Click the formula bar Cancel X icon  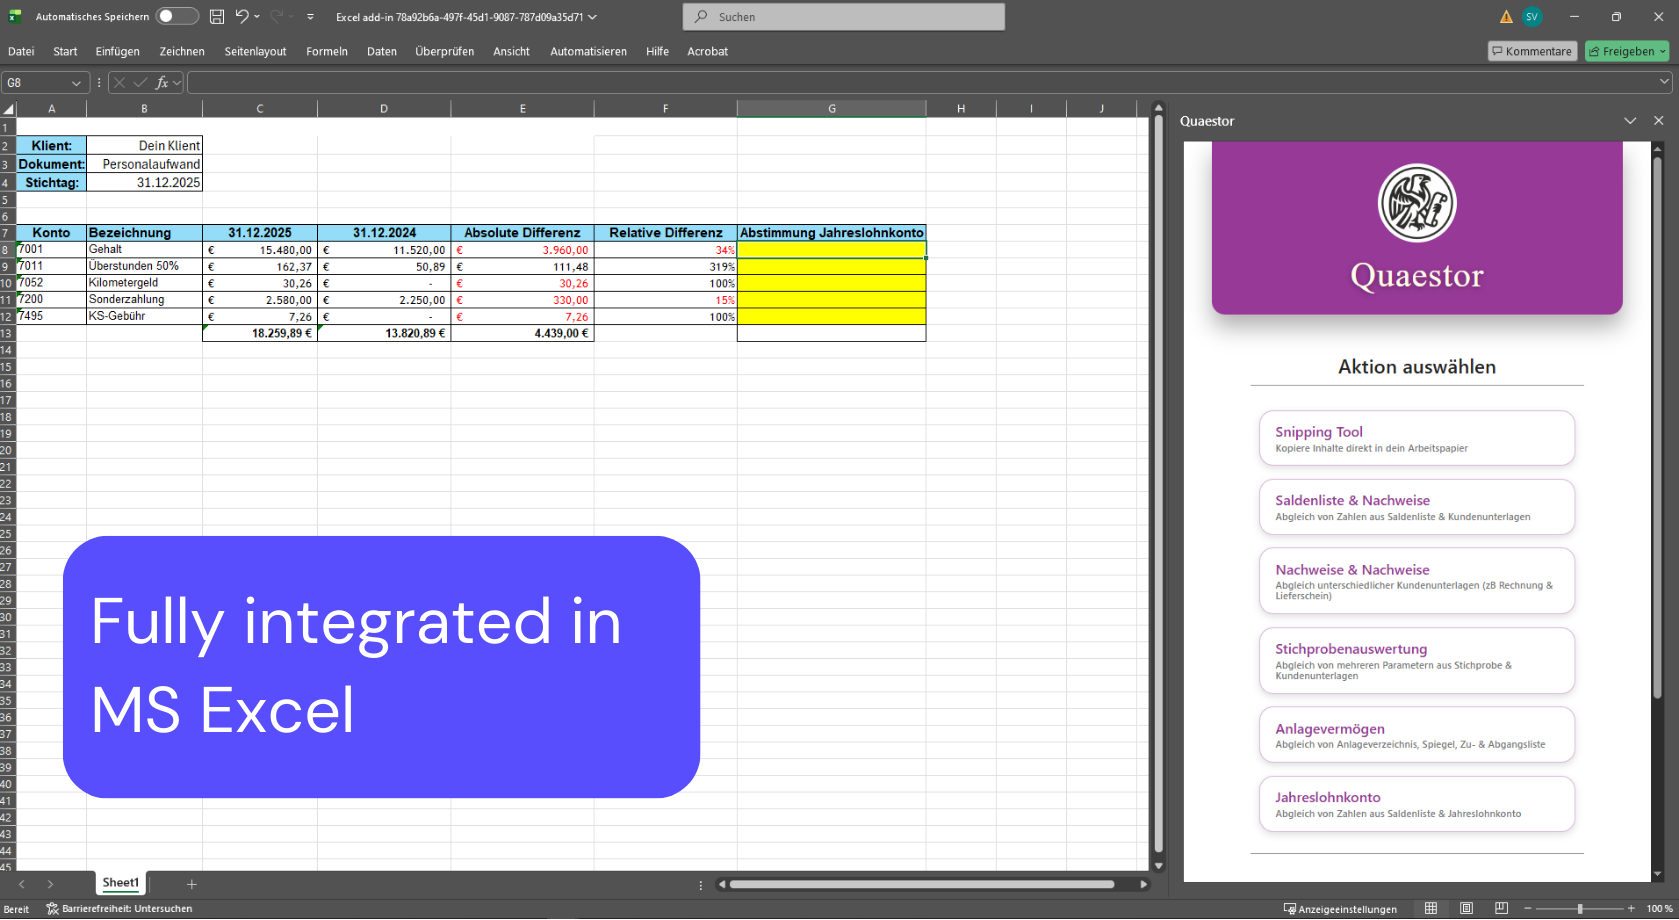pyautogui.click(x=120, y=83)
